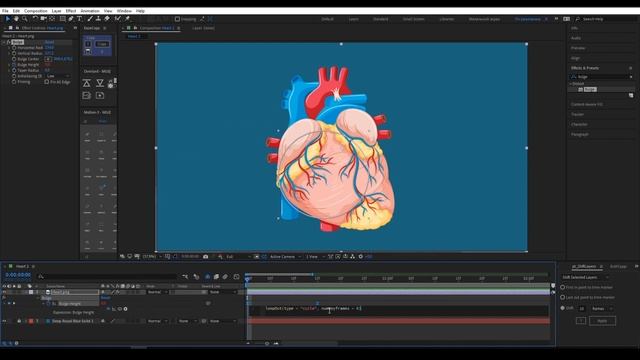The height and width of the screenshot is (360, 640).
Task: Select the Rectangle shape tool
Action: click(x=62, y=19)
